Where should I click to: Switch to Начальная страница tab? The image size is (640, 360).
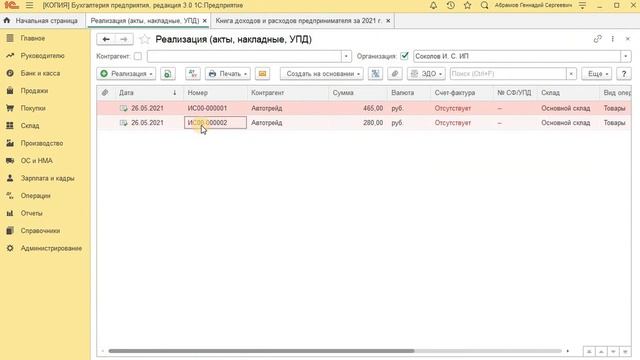(x=42, y=20)
